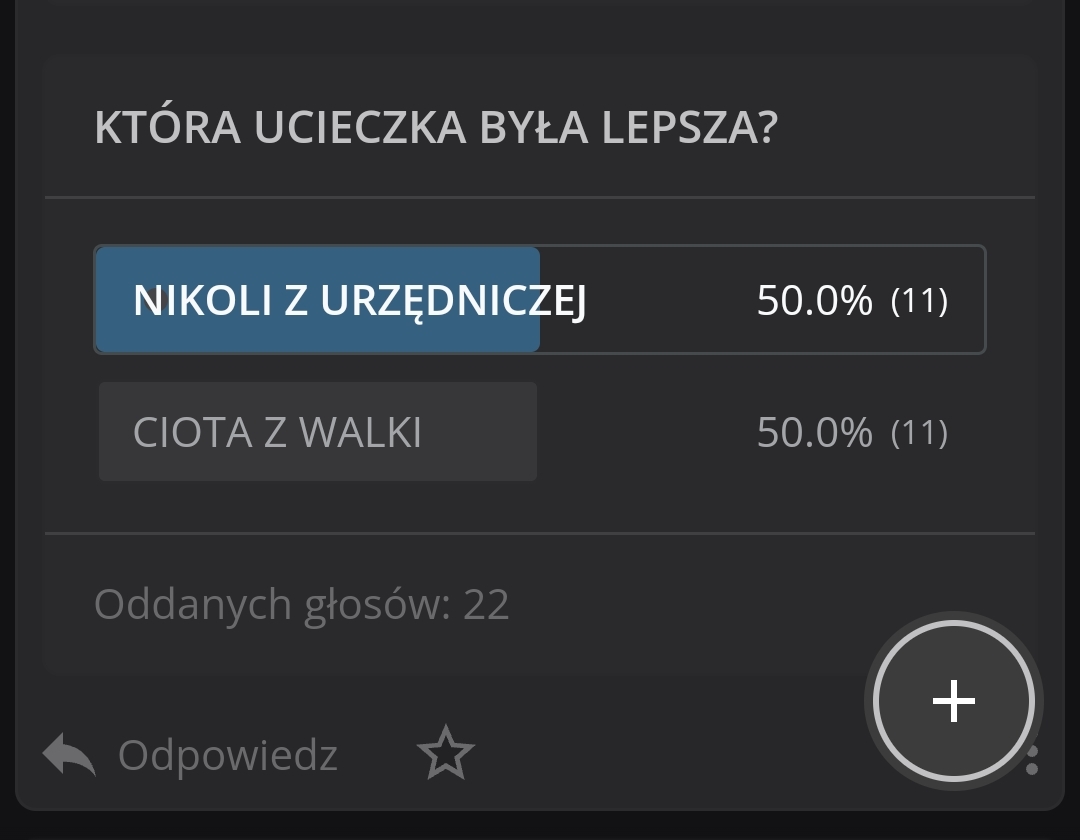
Task: Click the reply arrow icon
Action: tap(69, 755)
